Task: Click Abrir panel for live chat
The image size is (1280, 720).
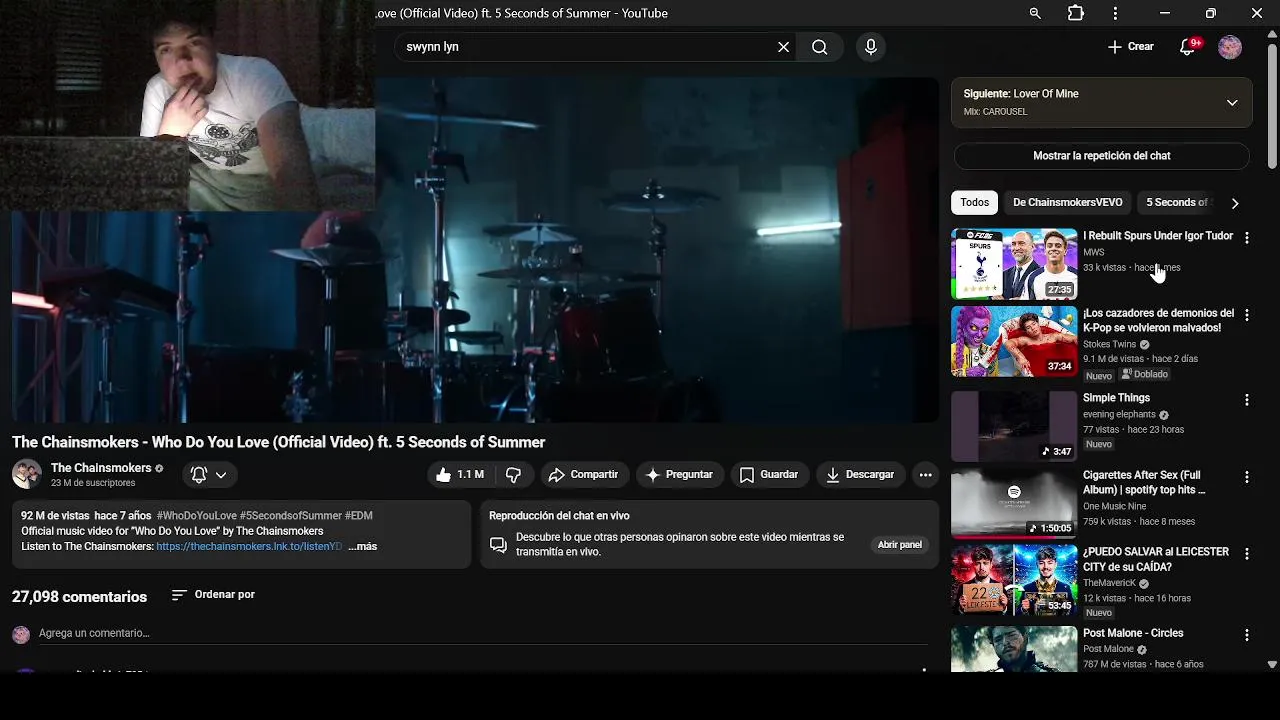Action: point(899,545)
